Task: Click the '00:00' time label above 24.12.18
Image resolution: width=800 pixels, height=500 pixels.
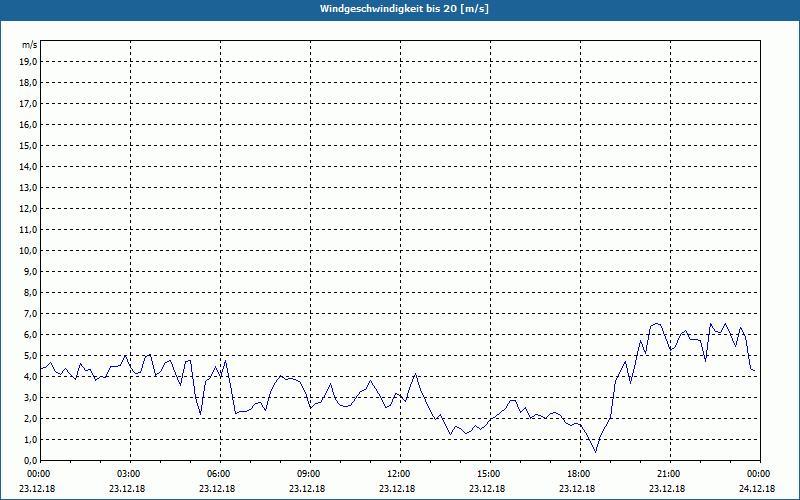Action: [x=758, y=474]
